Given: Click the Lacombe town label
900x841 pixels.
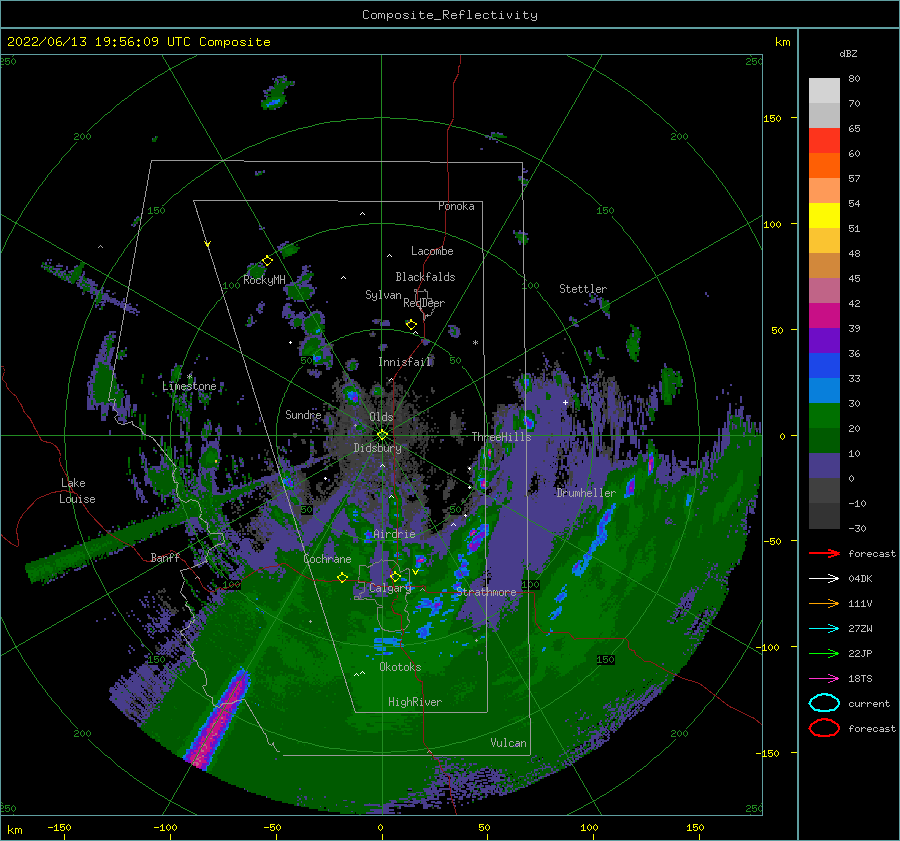Looking at the screenshot, I should click(432, 251).
